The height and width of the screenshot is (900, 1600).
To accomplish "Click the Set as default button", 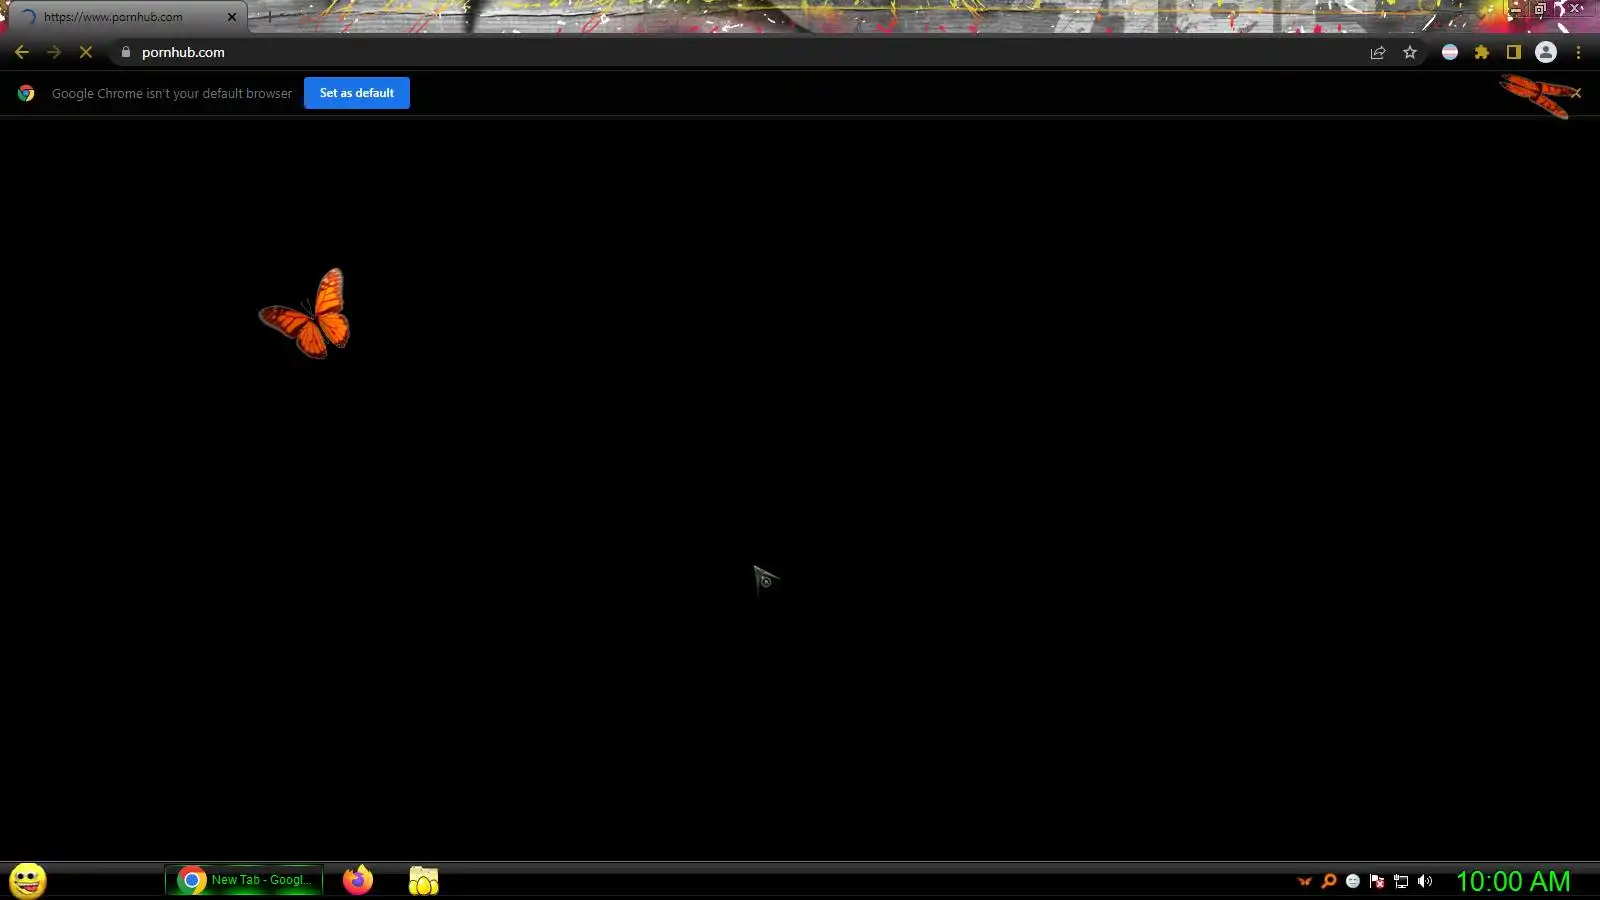I will coord(357,93).
